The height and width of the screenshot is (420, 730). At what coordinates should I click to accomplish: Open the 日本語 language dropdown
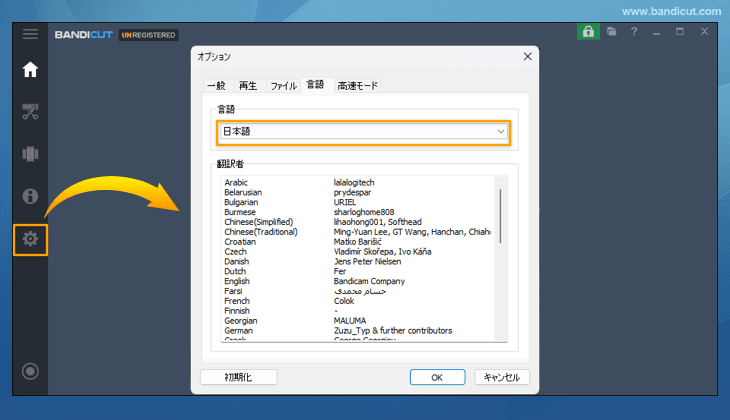(363, 132)
